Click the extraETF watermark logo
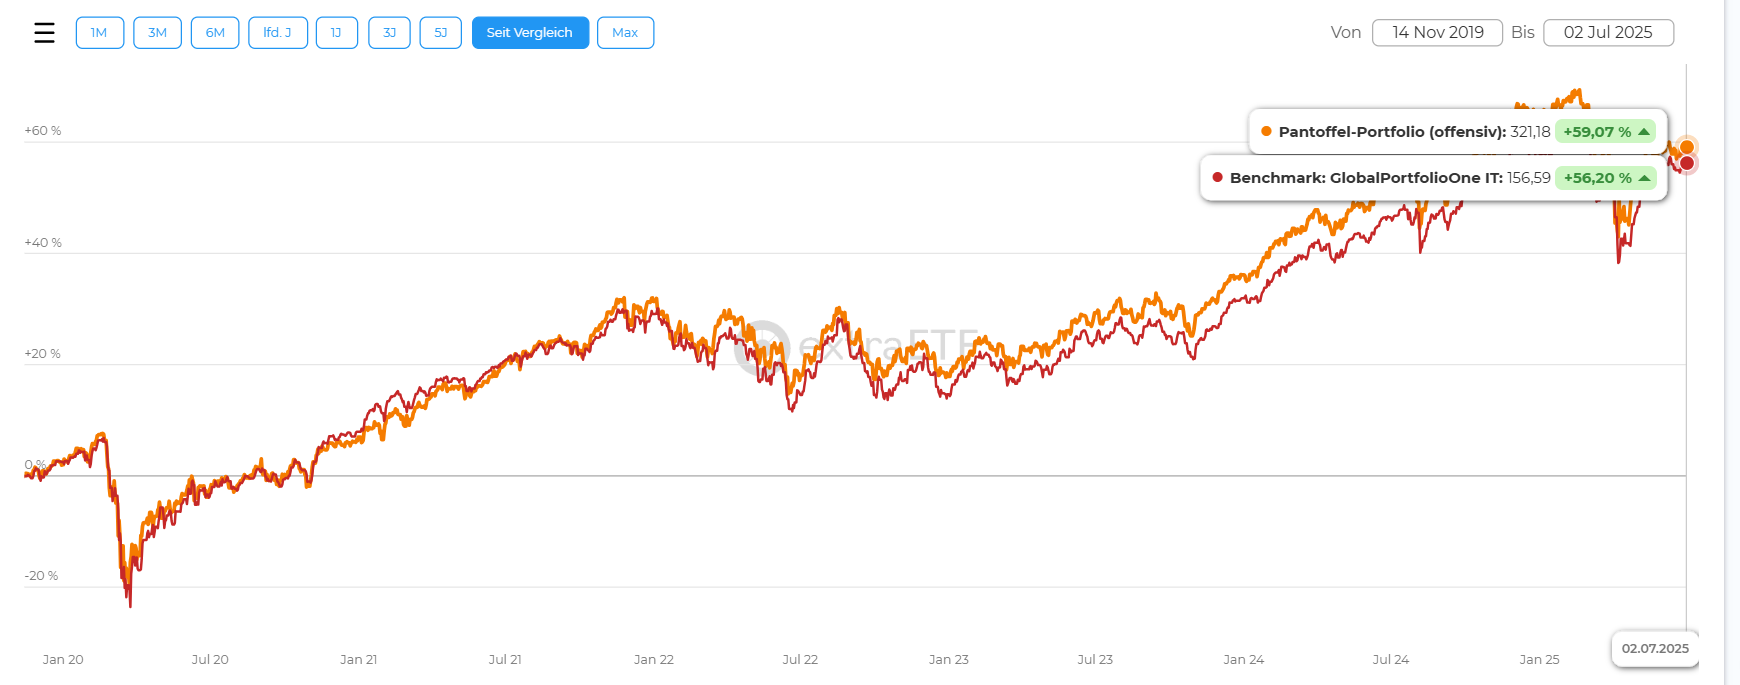This screenshot has width=1740, height=685. point(762,347)
